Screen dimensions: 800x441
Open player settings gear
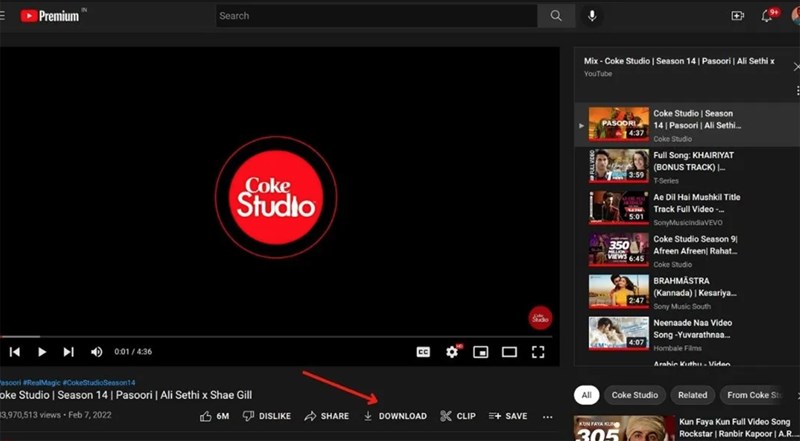(452, 352)
